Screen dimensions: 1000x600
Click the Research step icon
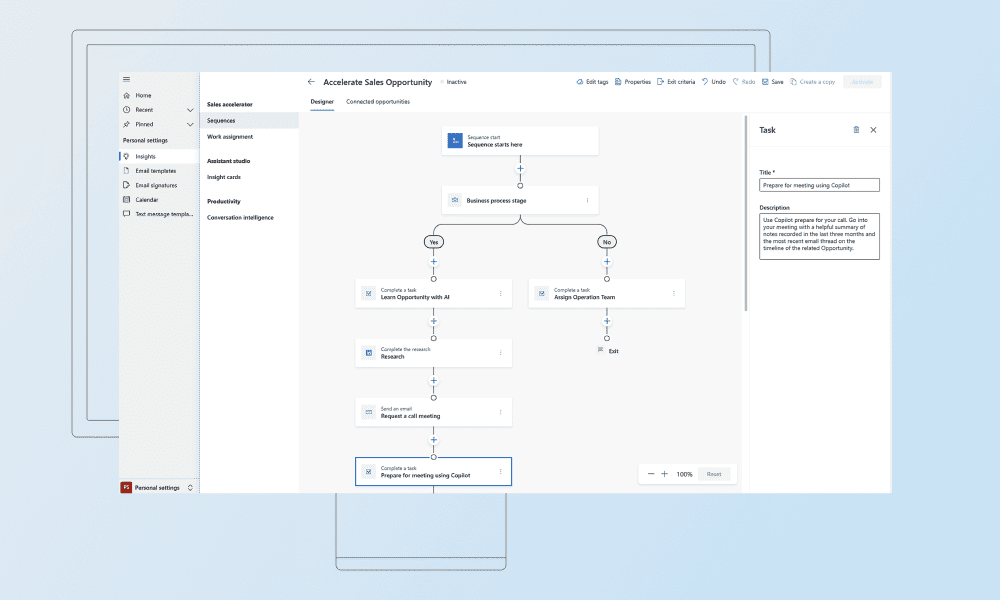point(369,353)
